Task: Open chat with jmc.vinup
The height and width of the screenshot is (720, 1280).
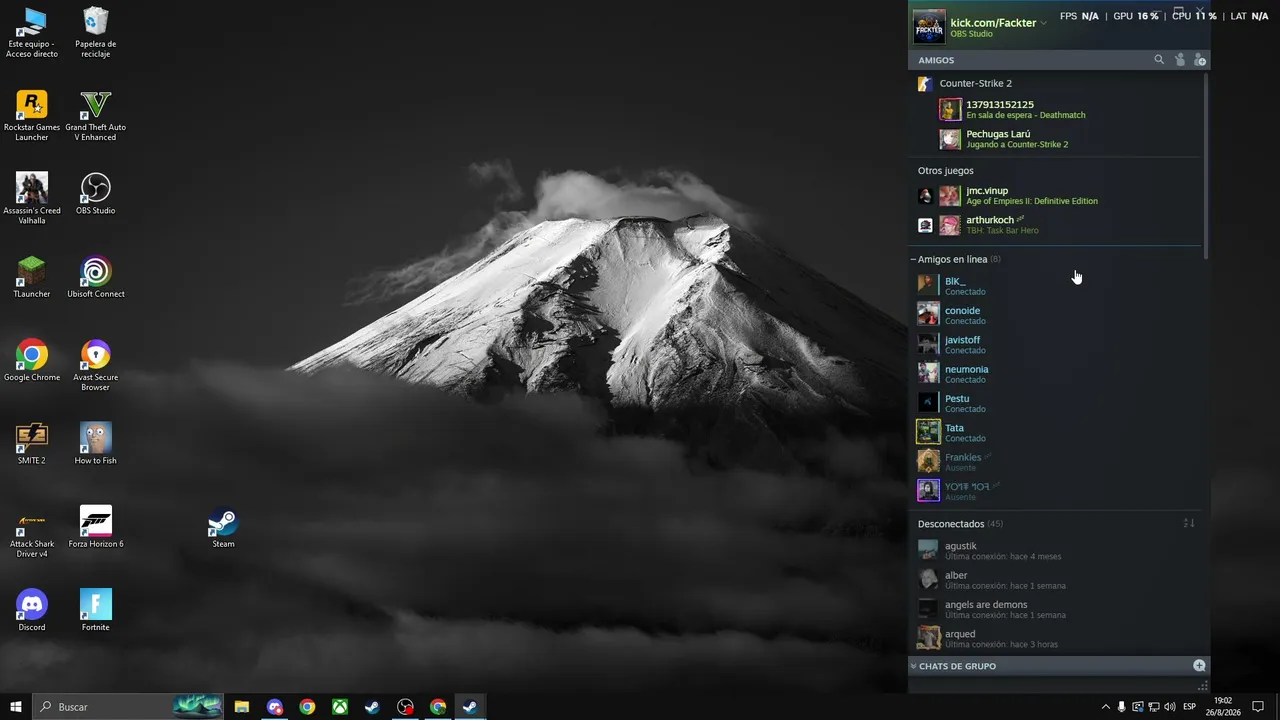Action: (1060, 195)
